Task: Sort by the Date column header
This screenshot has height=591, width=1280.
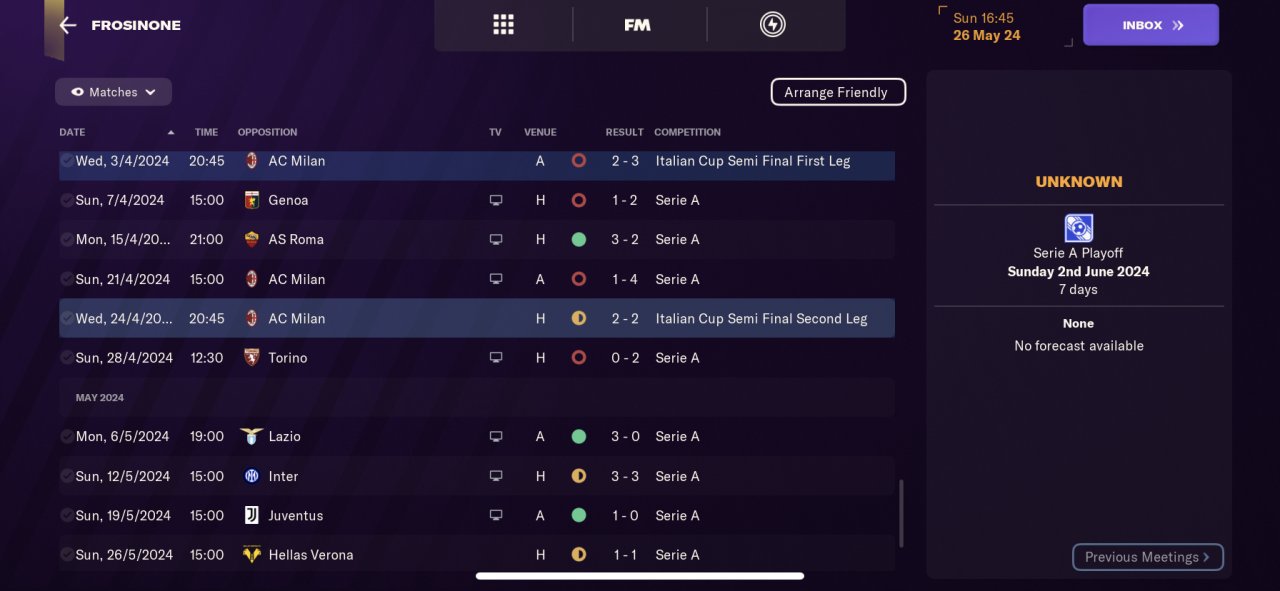Action: click(72, 132)
